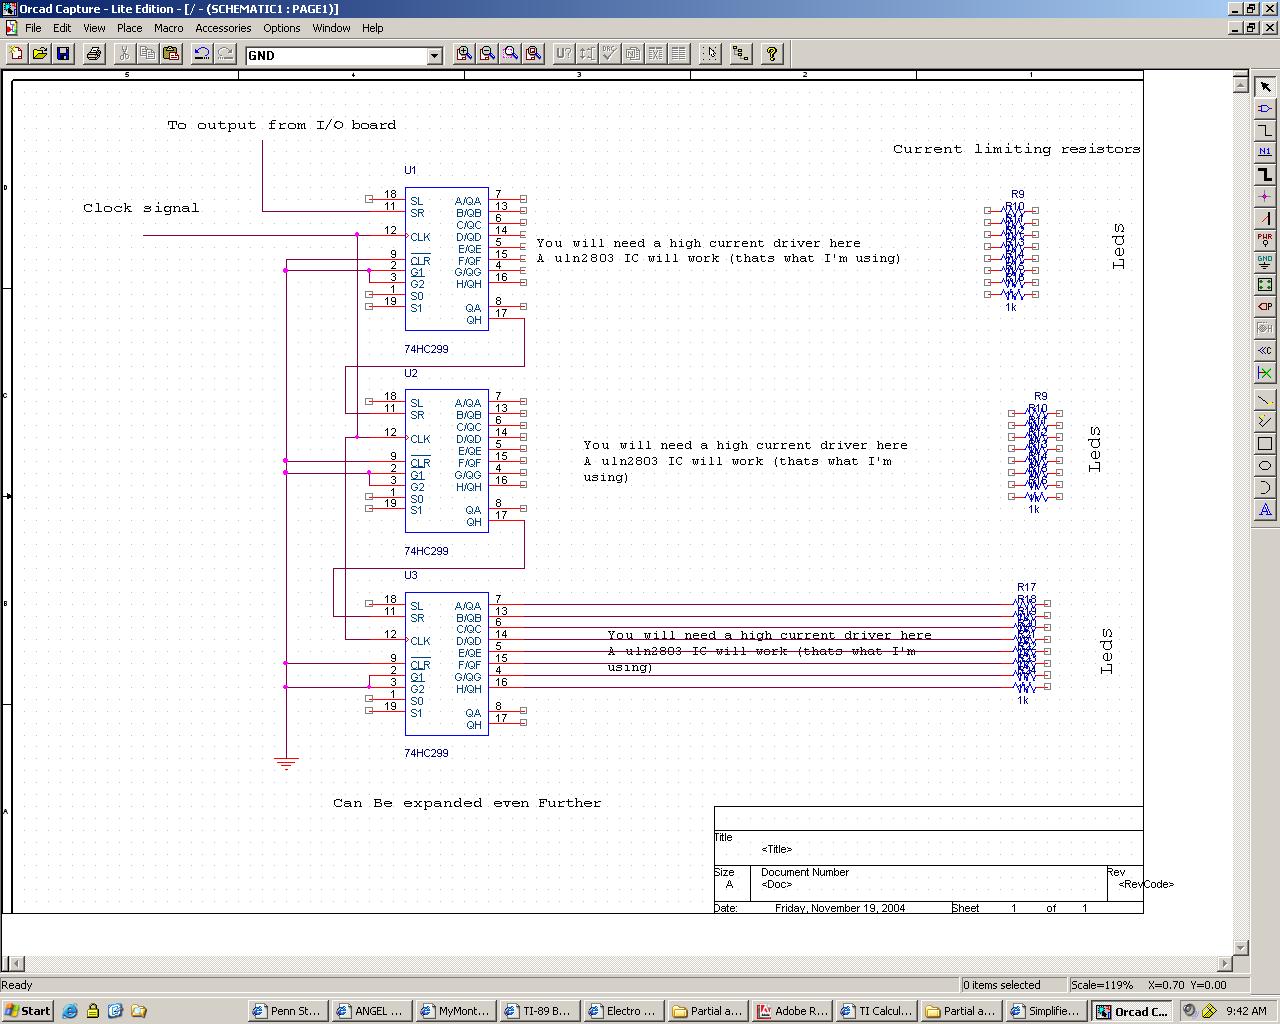Click the <Title> field in title block
This screenshot has height=1024, width=1280.
point(777,849)
